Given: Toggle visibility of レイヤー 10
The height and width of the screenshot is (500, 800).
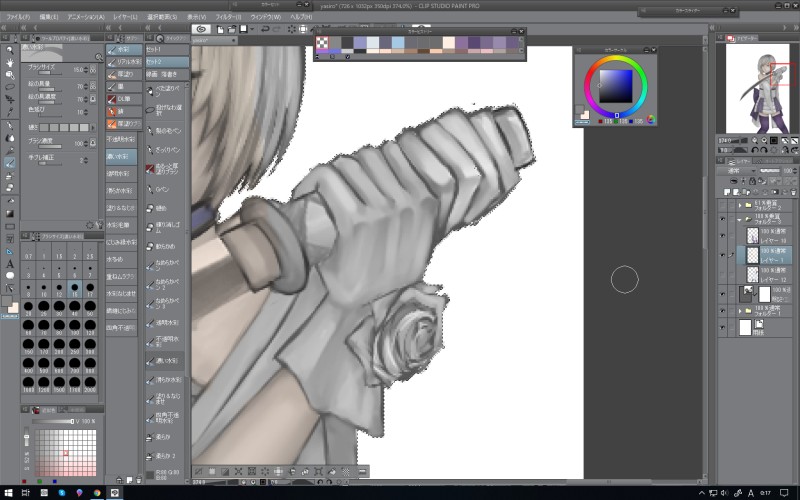Looking at the screenshot, I should coord(722,235).
